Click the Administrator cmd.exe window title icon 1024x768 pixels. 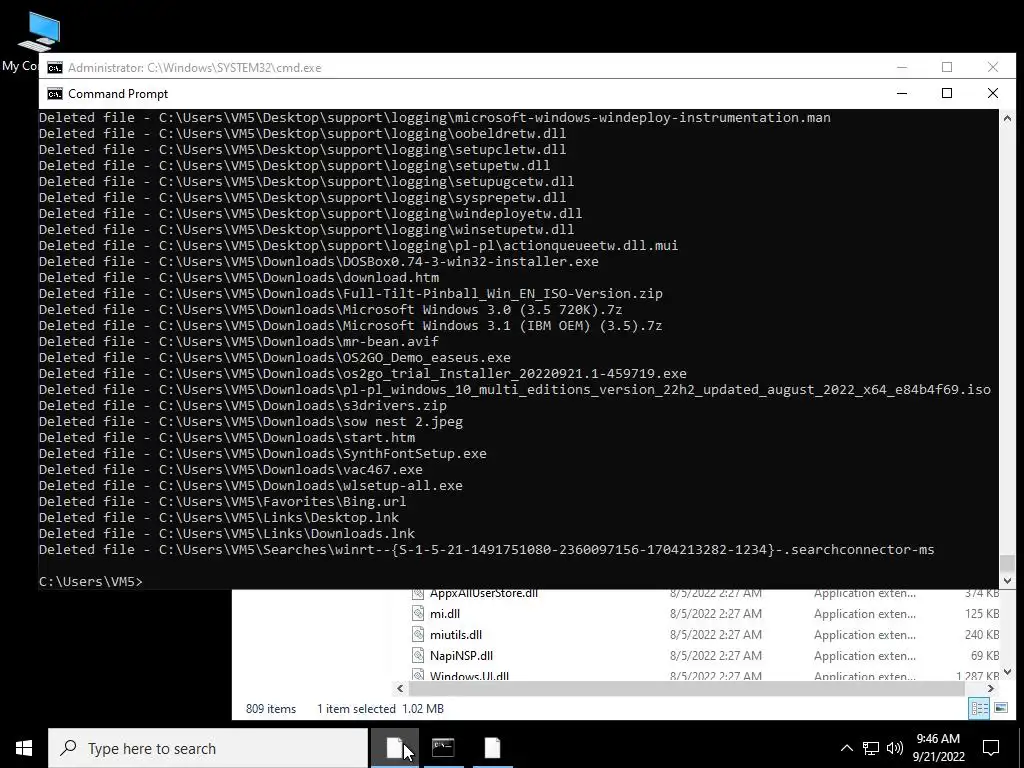pyautogui.click(x=55, y=67)
